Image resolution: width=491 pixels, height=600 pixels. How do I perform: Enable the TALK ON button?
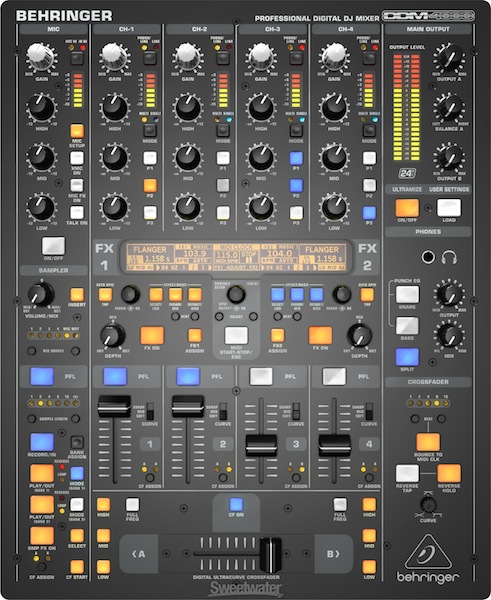77,212
